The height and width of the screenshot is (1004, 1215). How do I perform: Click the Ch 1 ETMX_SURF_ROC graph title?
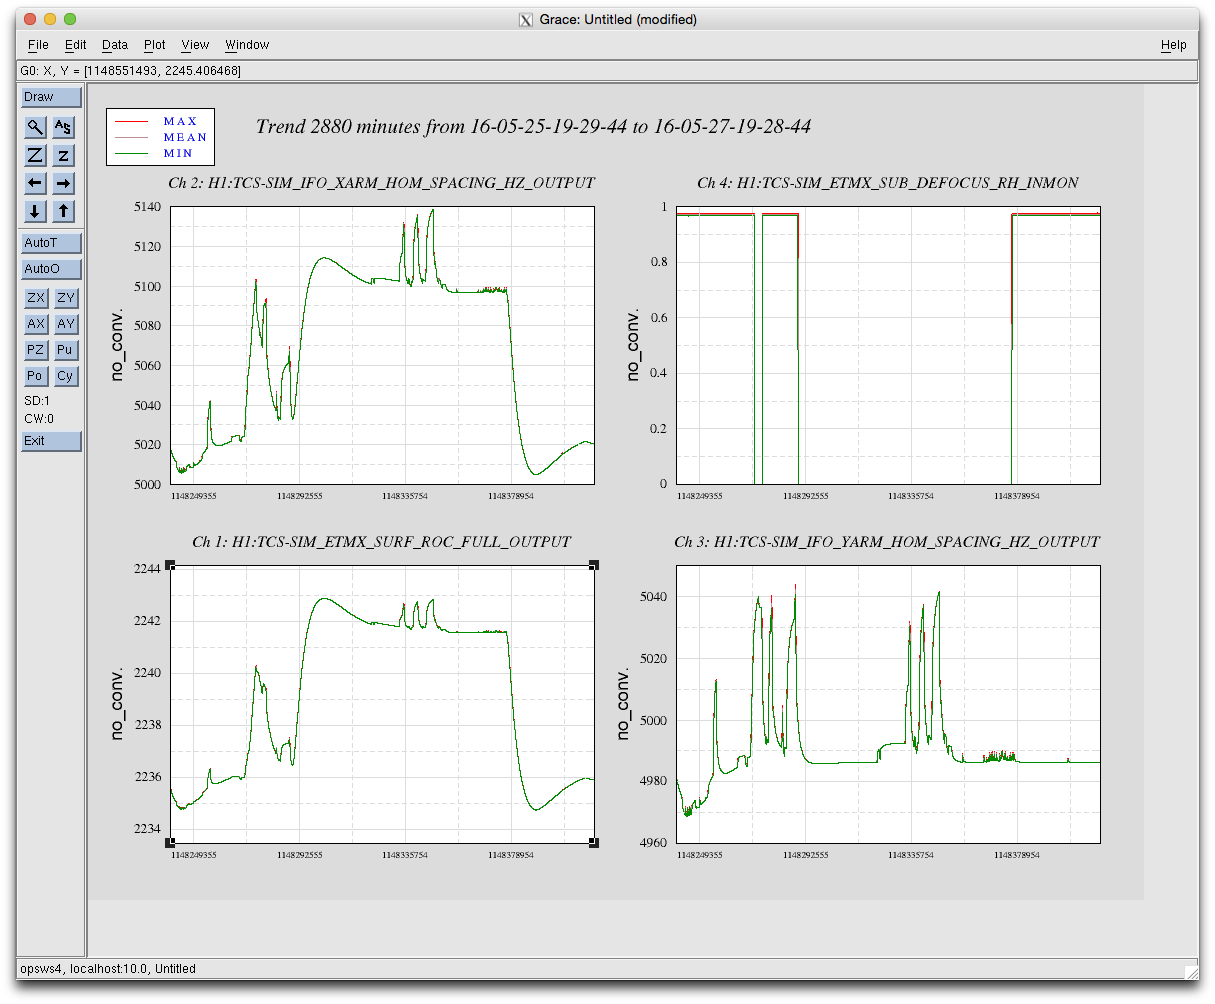click(x=382, y=542)
